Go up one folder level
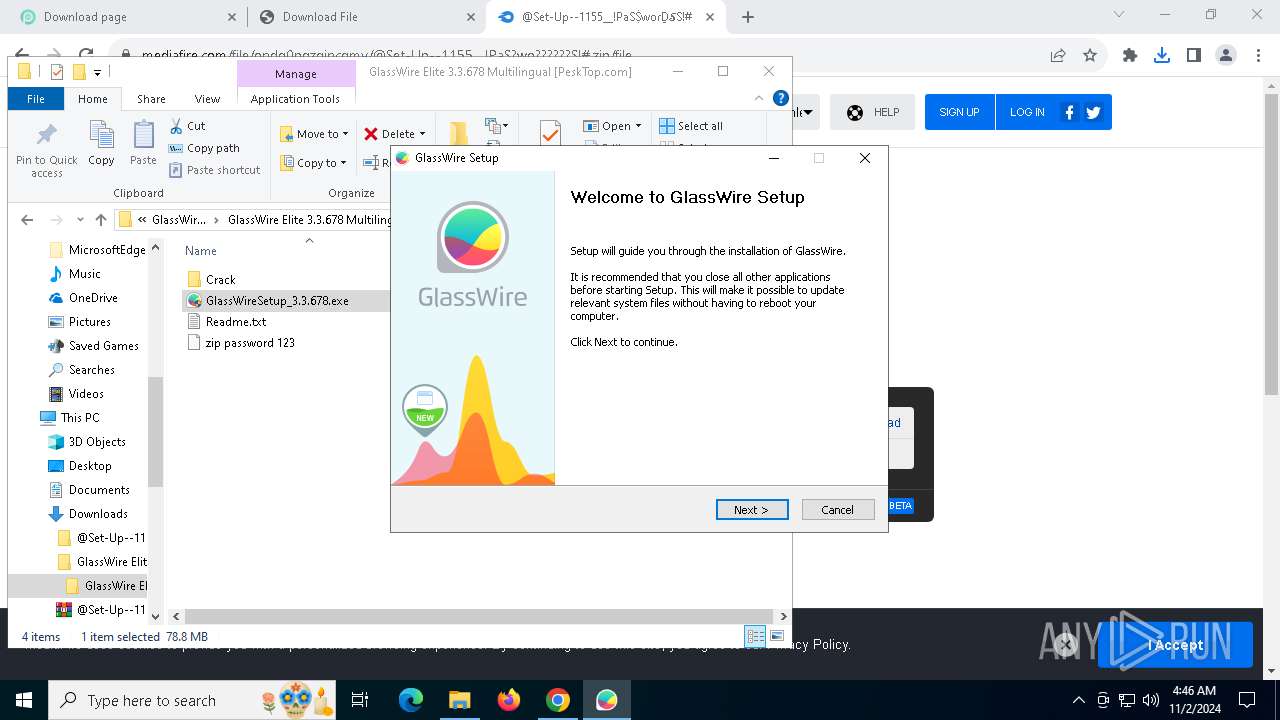The height and width of the screenshot is (720, 1280). pos(101,220)
